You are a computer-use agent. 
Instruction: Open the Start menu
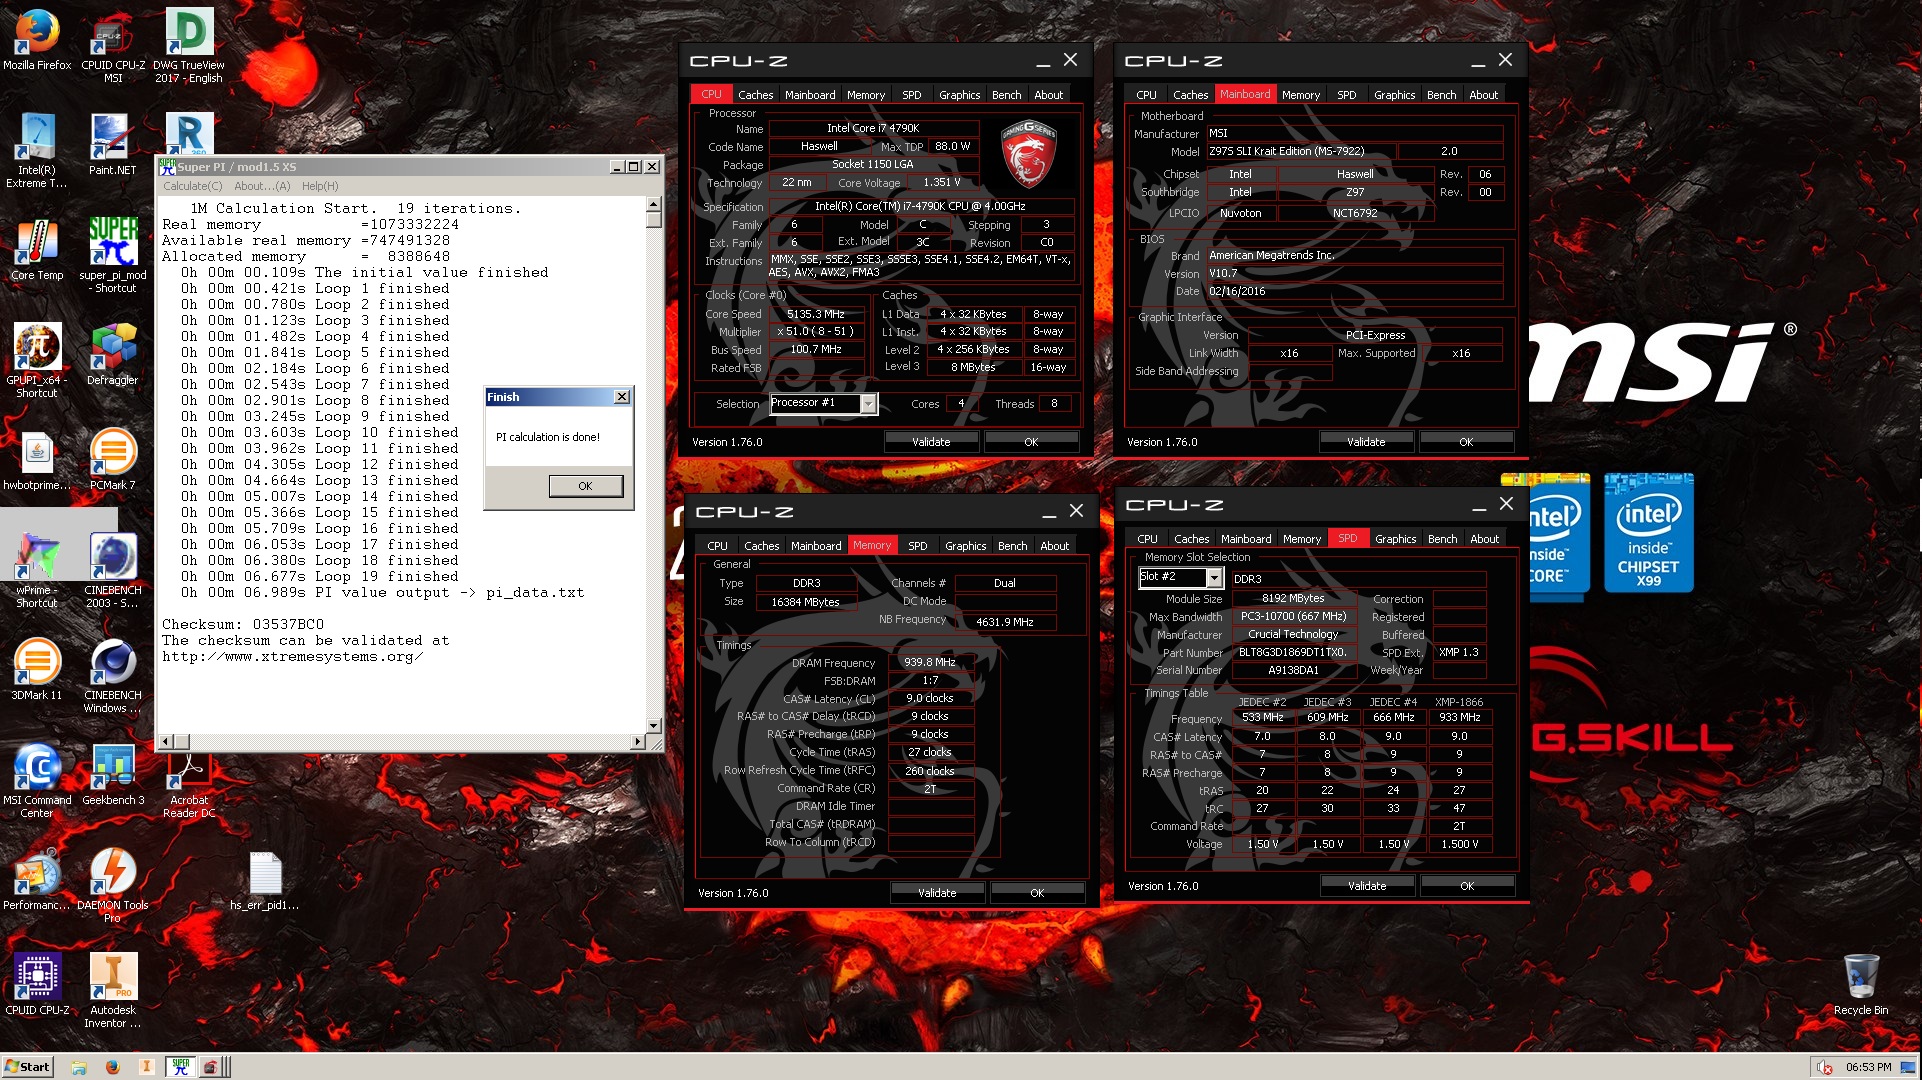[27, 1067]
